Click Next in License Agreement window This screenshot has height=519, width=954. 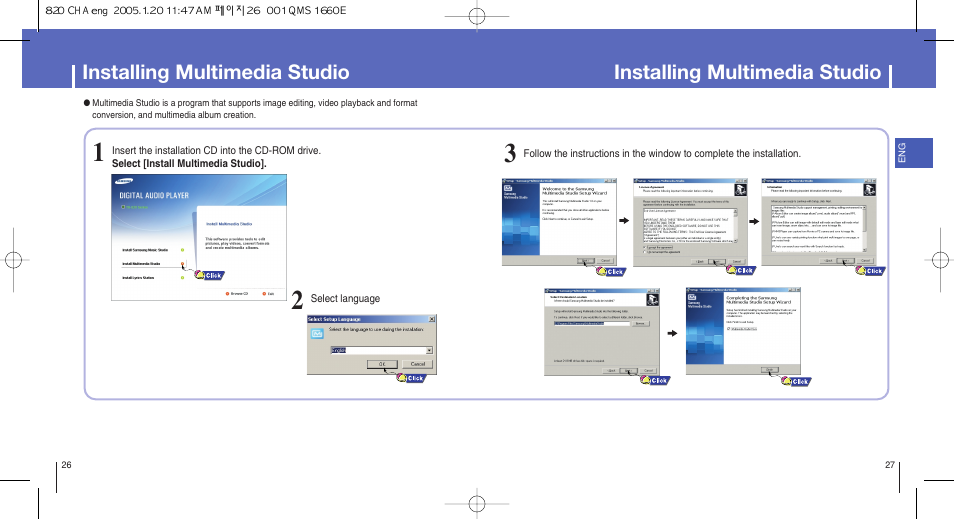tap(717, 262)
